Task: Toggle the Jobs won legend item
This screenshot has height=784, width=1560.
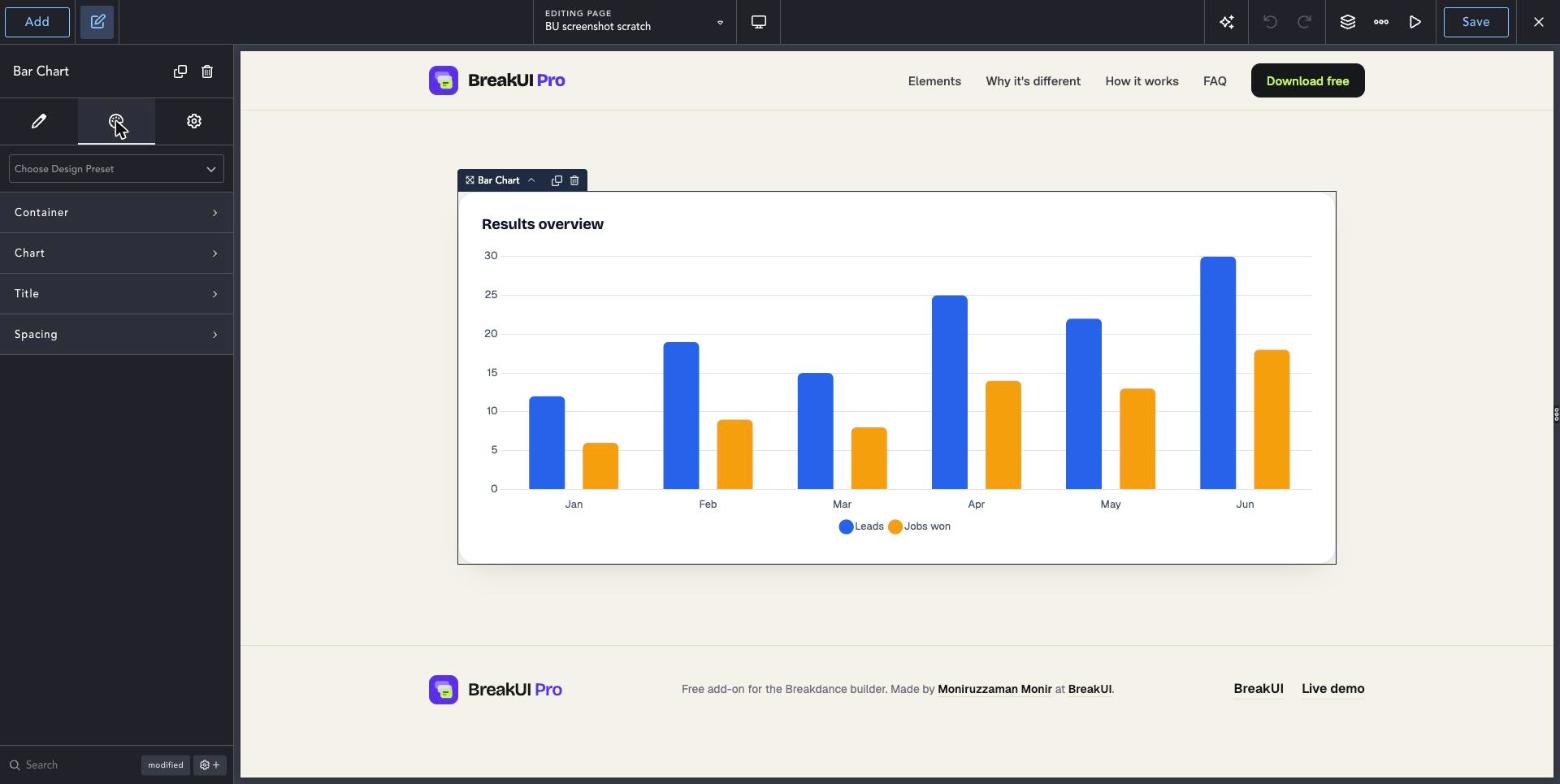Action: coord(919,526)
